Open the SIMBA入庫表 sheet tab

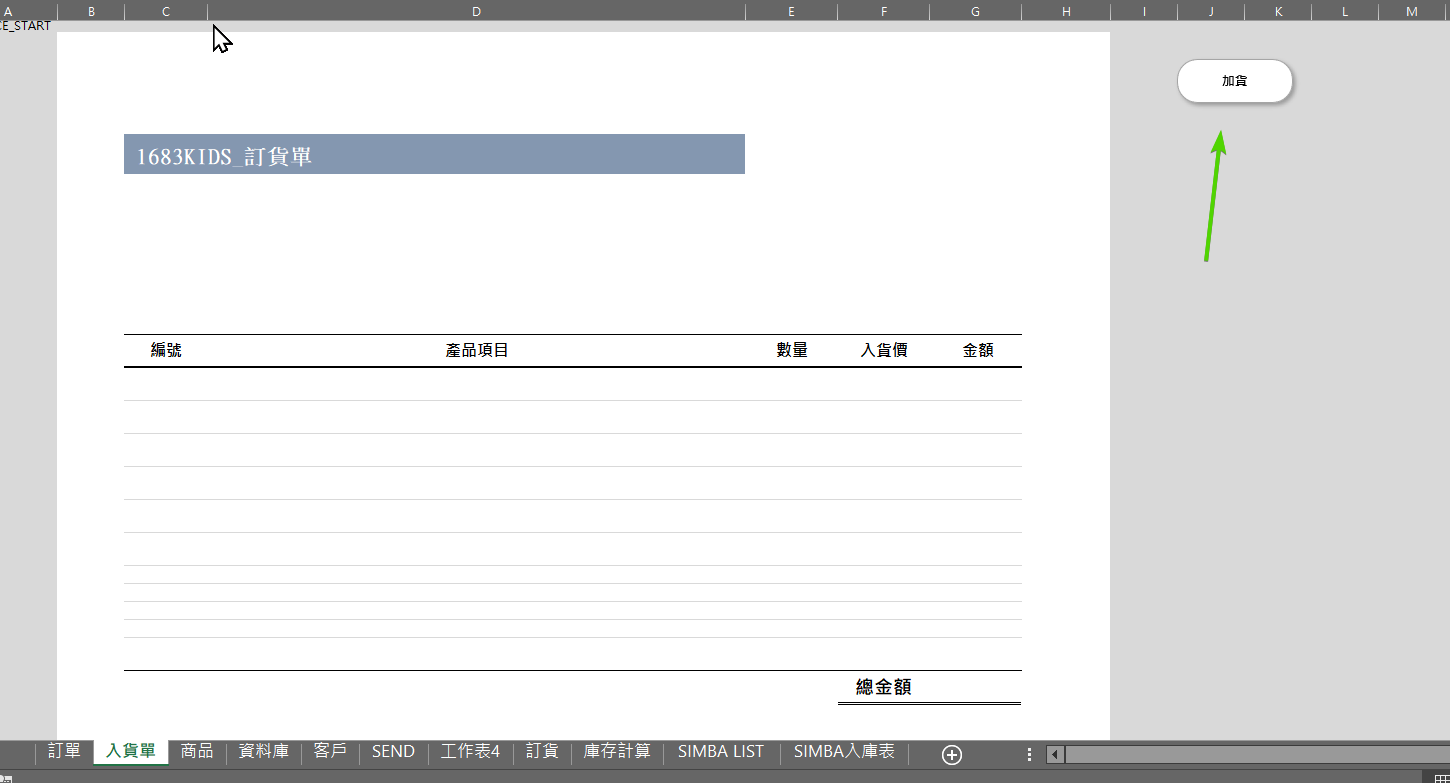point(844,751)
